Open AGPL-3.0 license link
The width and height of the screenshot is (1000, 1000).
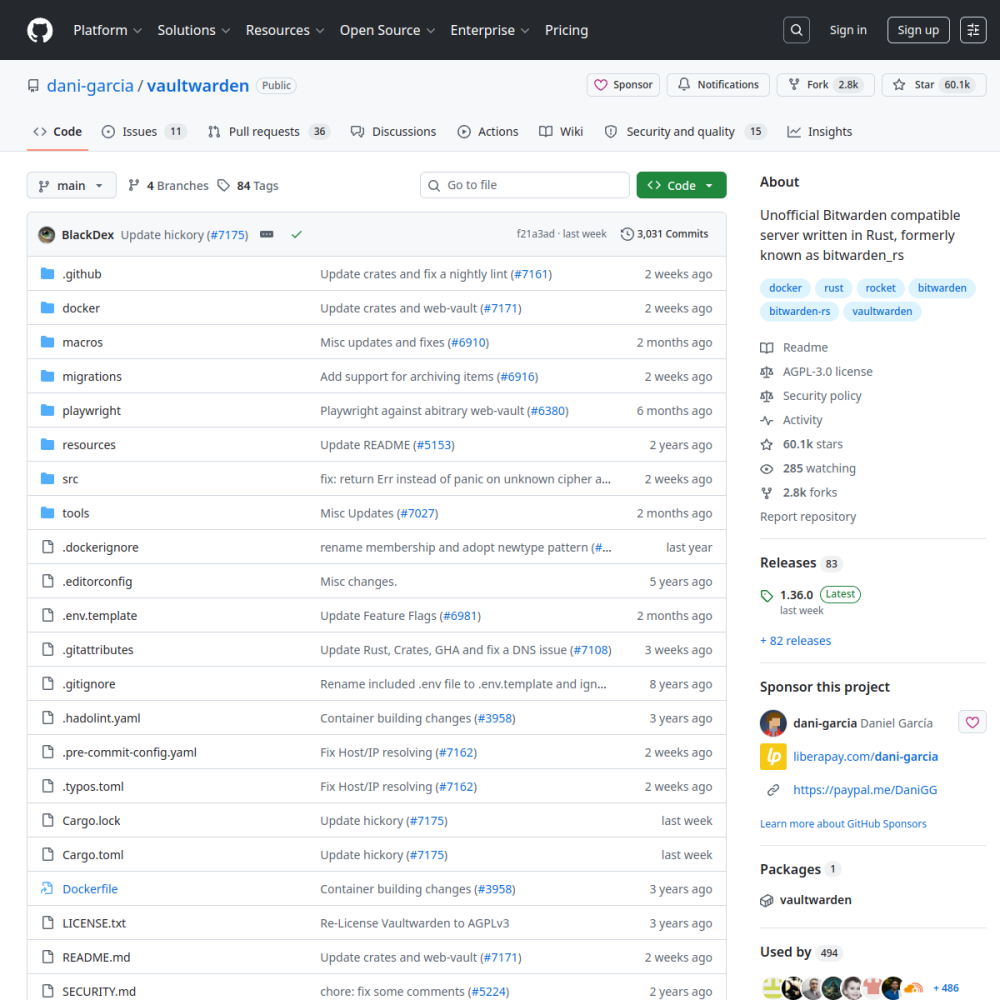pos(816,372)
